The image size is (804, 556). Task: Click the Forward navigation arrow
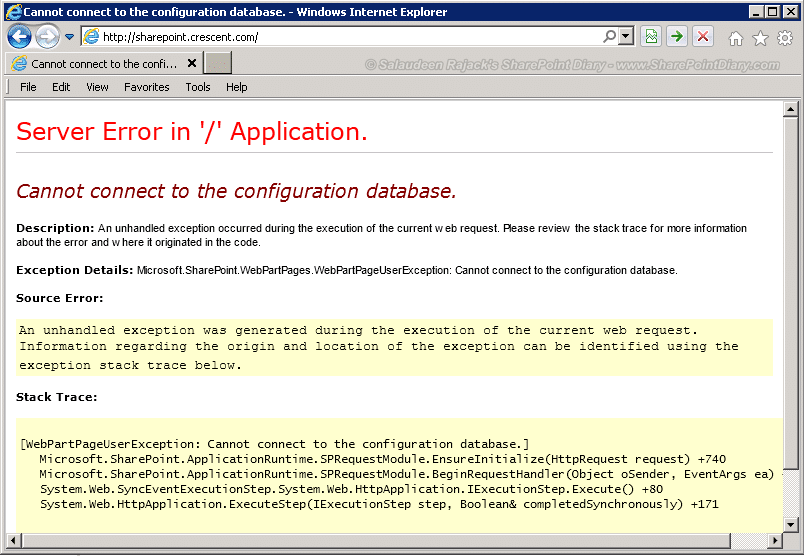47,37
